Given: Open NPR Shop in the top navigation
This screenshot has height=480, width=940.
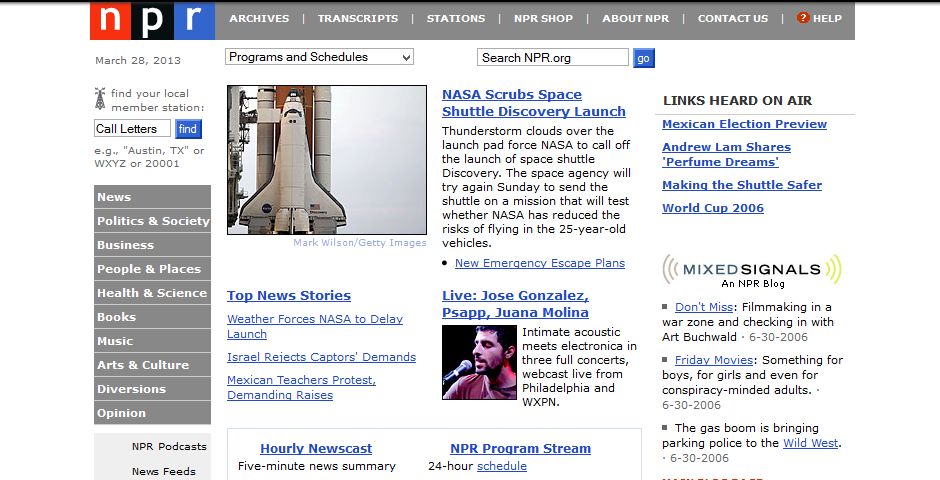Looking at the screenshot, I should (x=543, y=19).
